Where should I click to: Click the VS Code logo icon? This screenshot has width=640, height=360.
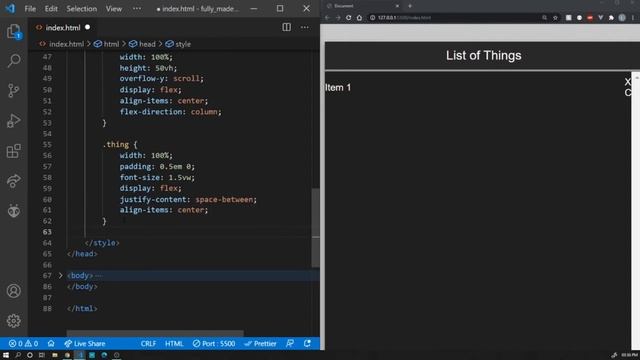(10, 8)
